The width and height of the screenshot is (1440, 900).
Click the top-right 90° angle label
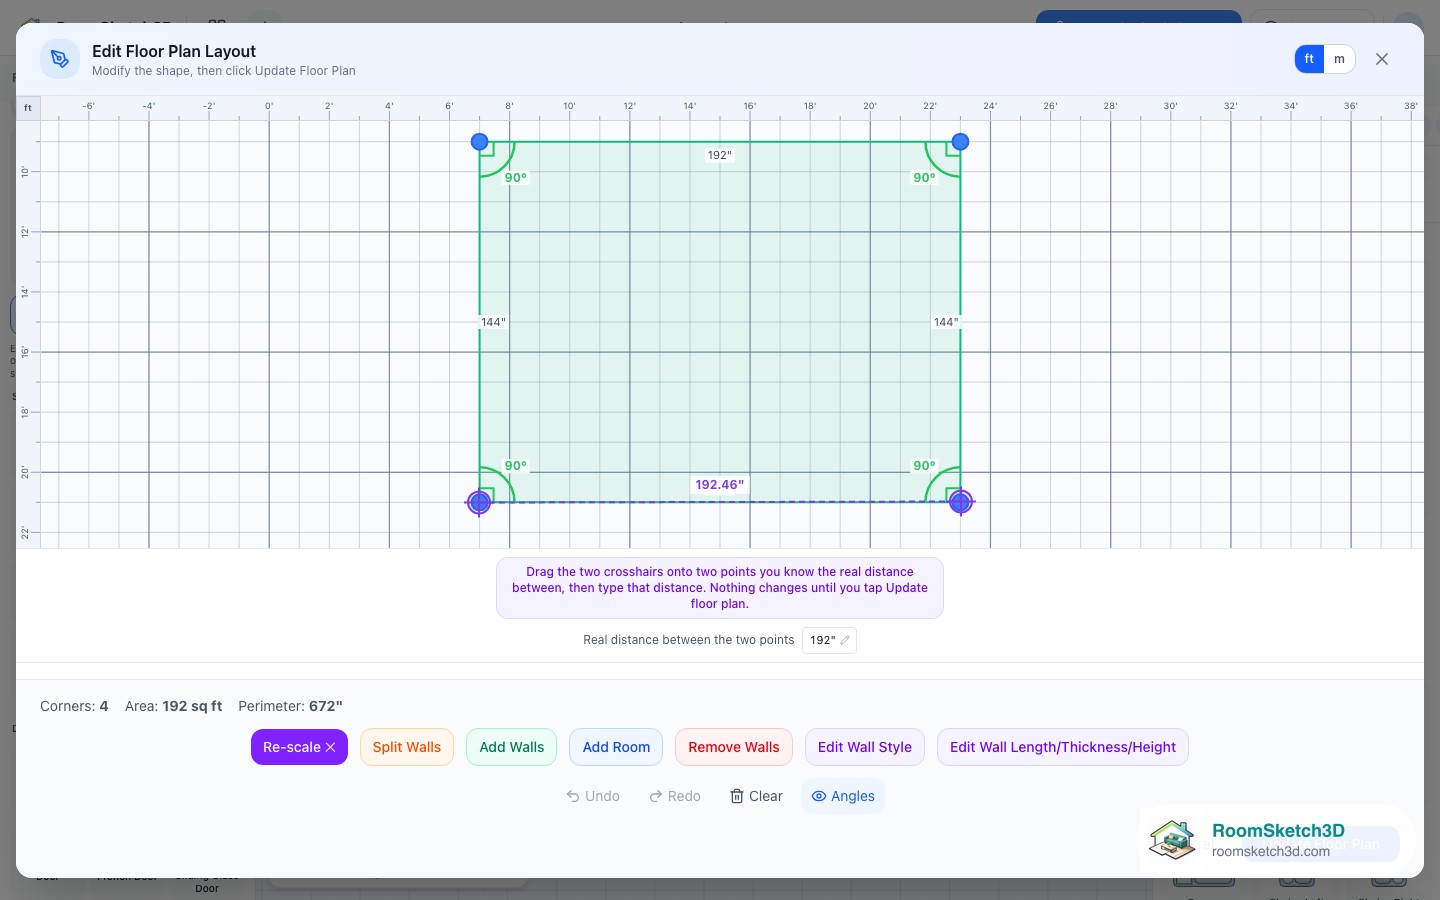[924, 177]
